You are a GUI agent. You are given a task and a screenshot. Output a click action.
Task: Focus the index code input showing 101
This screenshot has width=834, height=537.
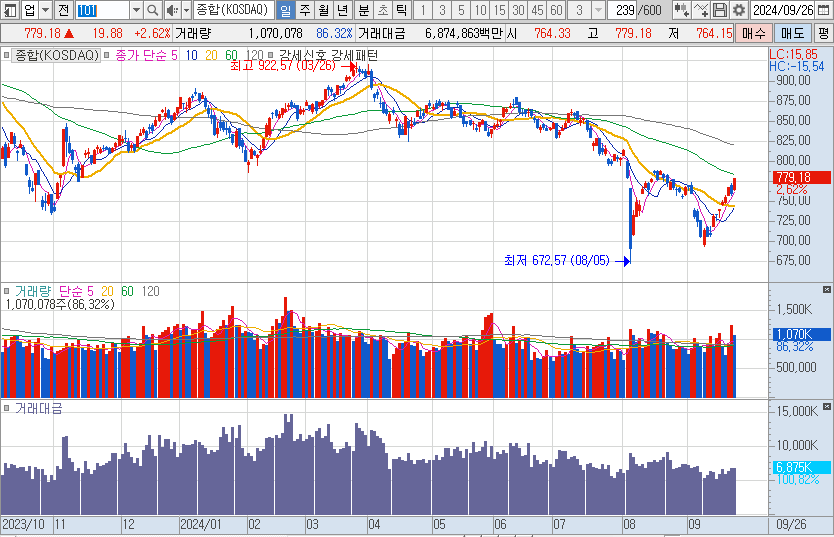point(102,10)
